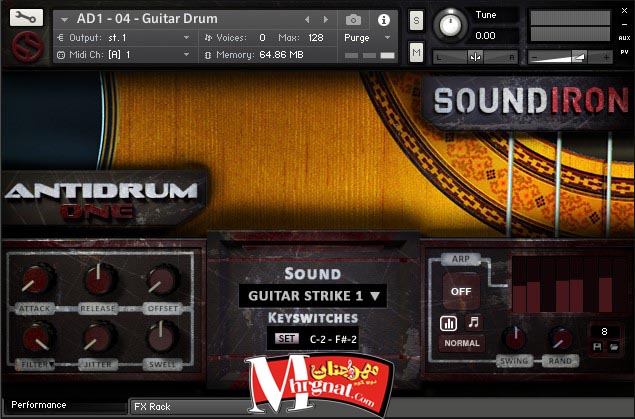Viewport: 635px width, 419px height.
Task: Decrease volume with the minus icon
Action: pos(535,57)
